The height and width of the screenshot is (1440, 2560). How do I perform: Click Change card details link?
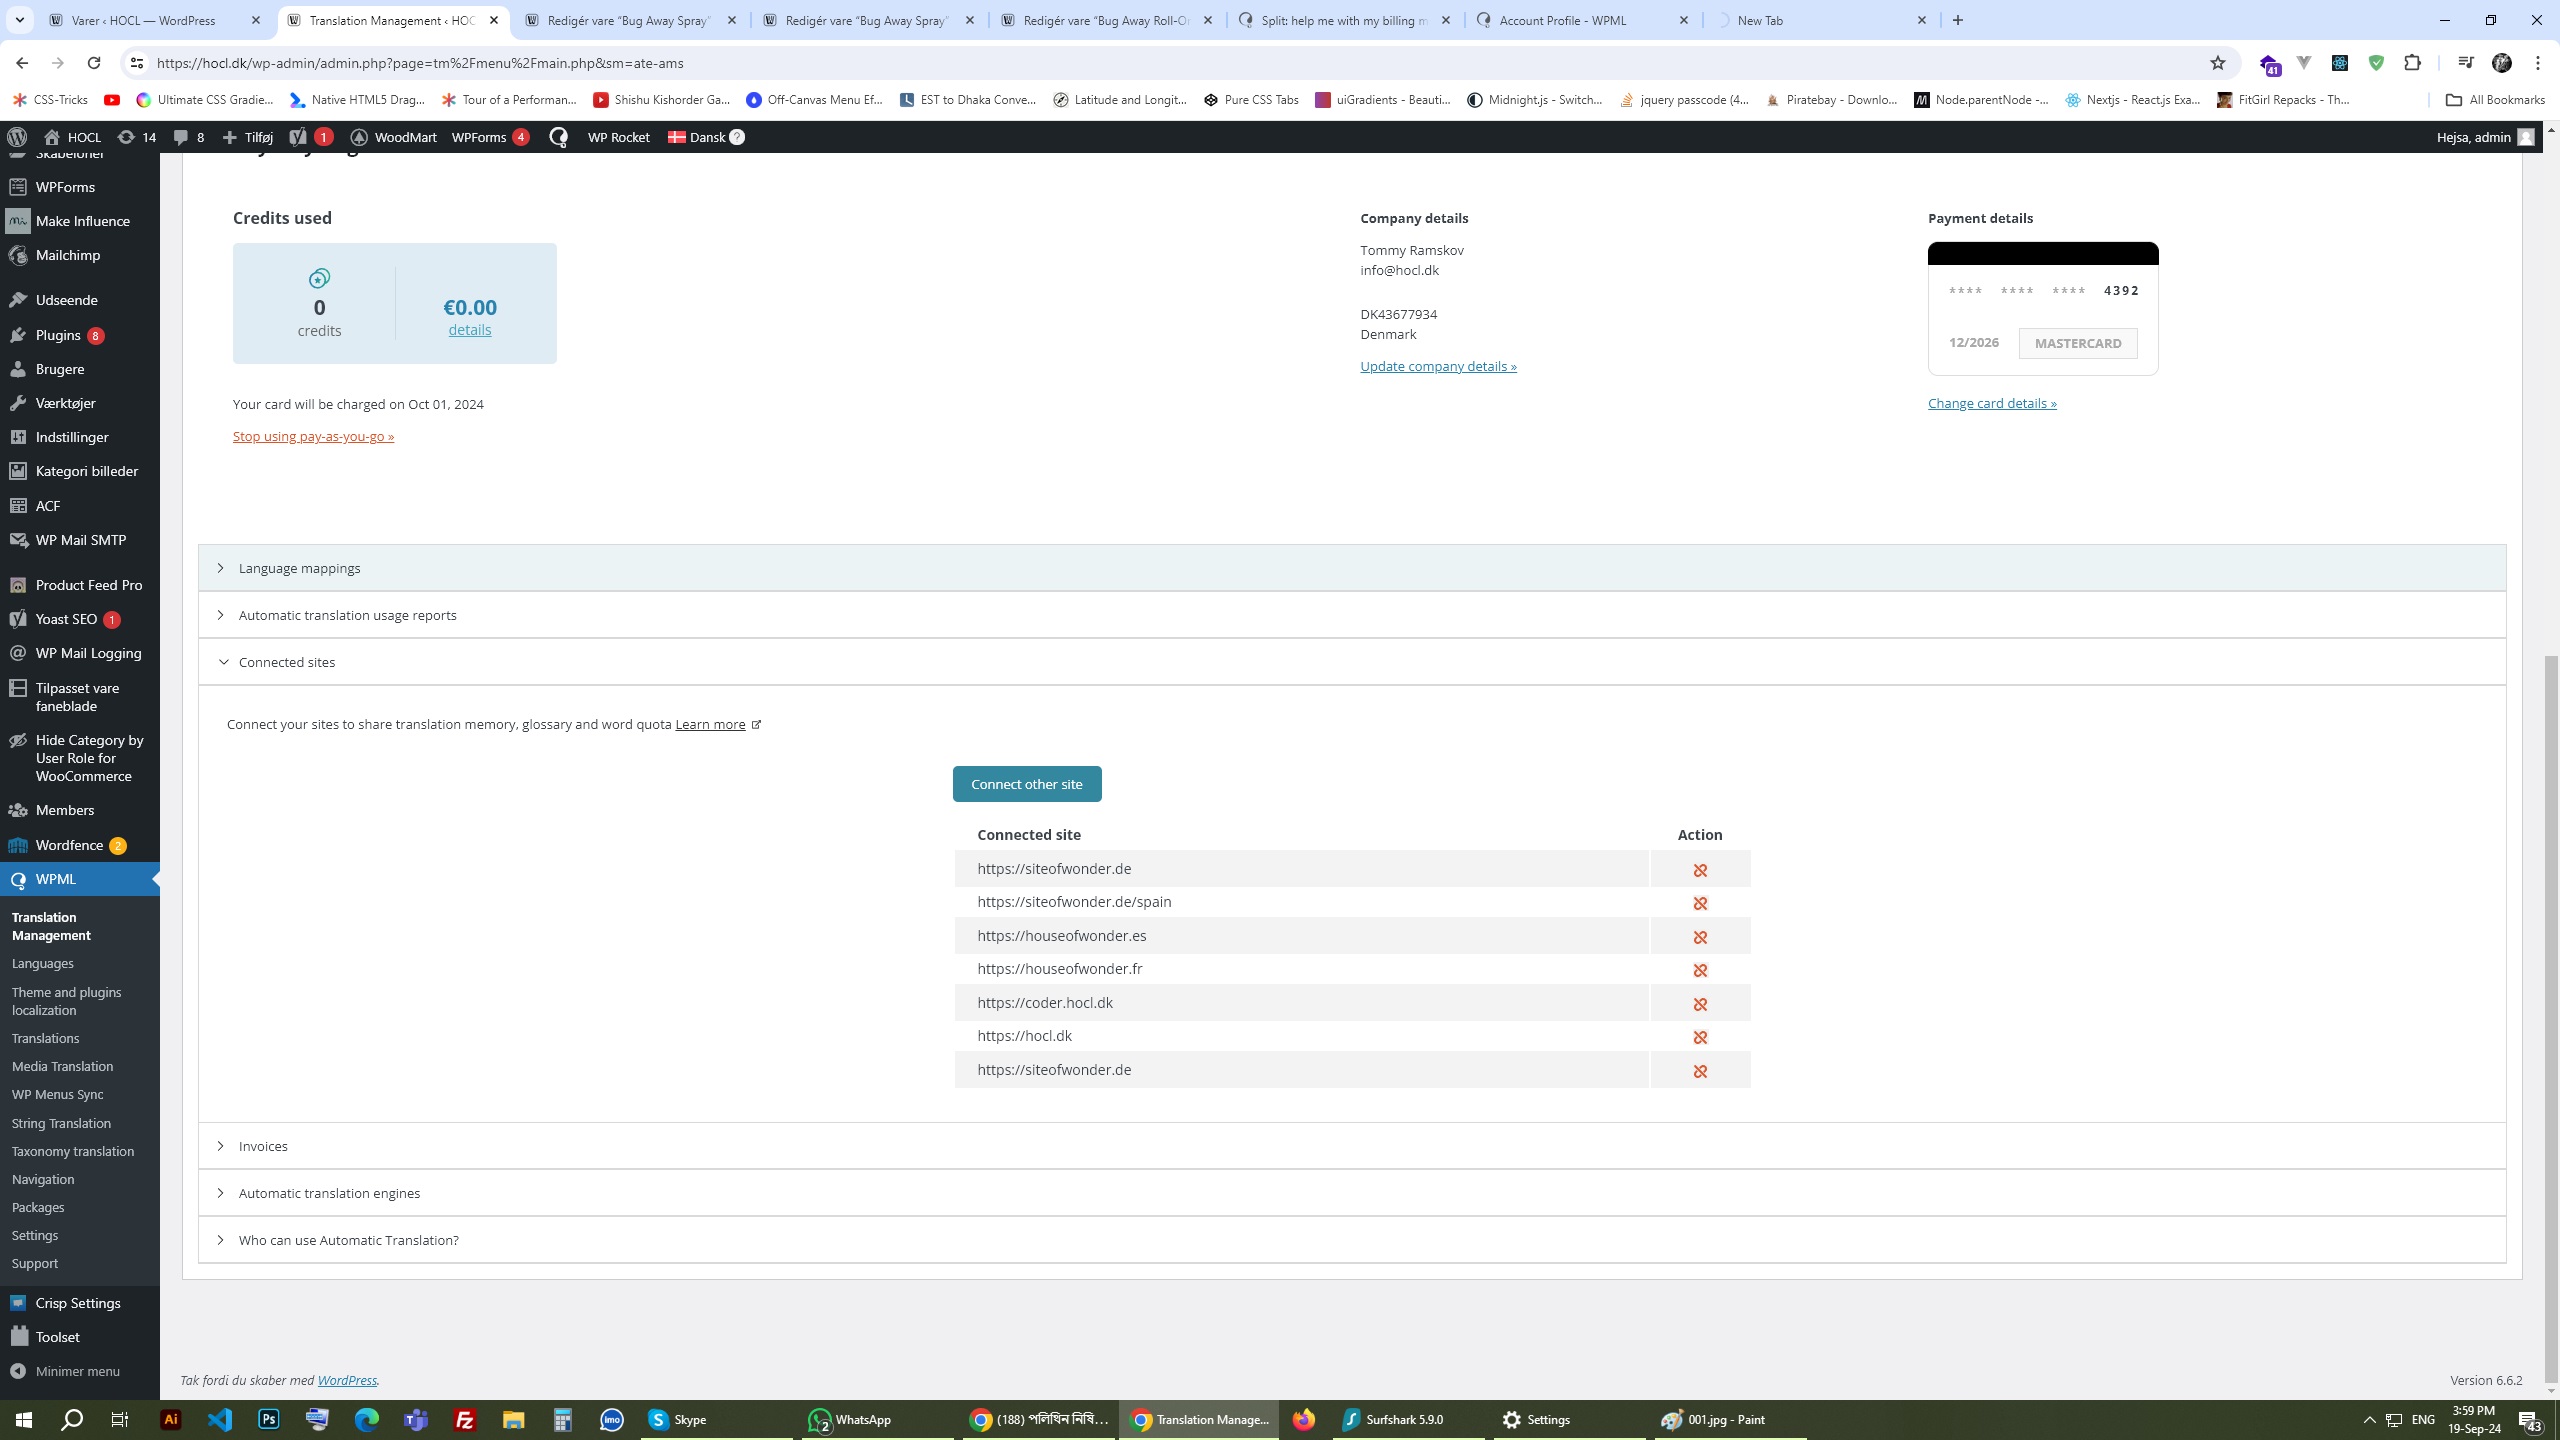1992,403
